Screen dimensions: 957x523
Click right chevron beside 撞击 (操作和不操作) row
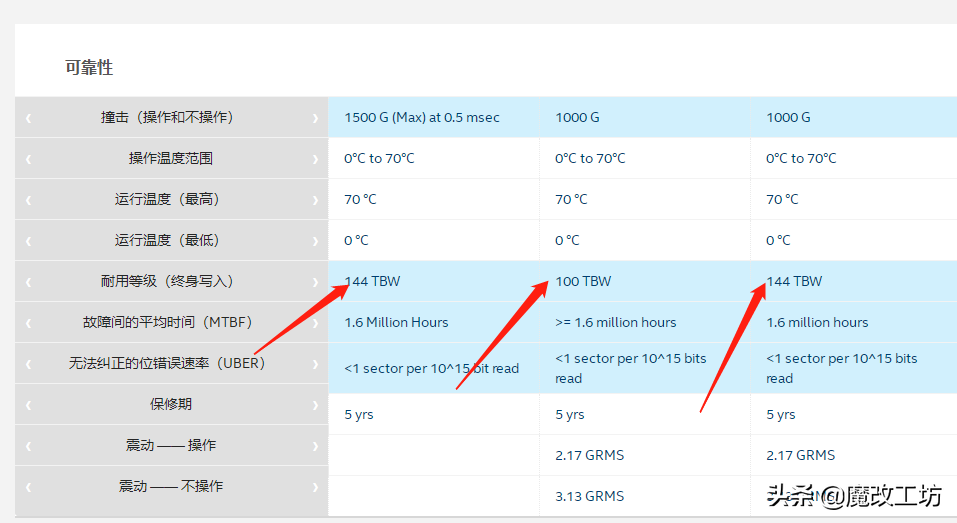click(x=315, y=118)
